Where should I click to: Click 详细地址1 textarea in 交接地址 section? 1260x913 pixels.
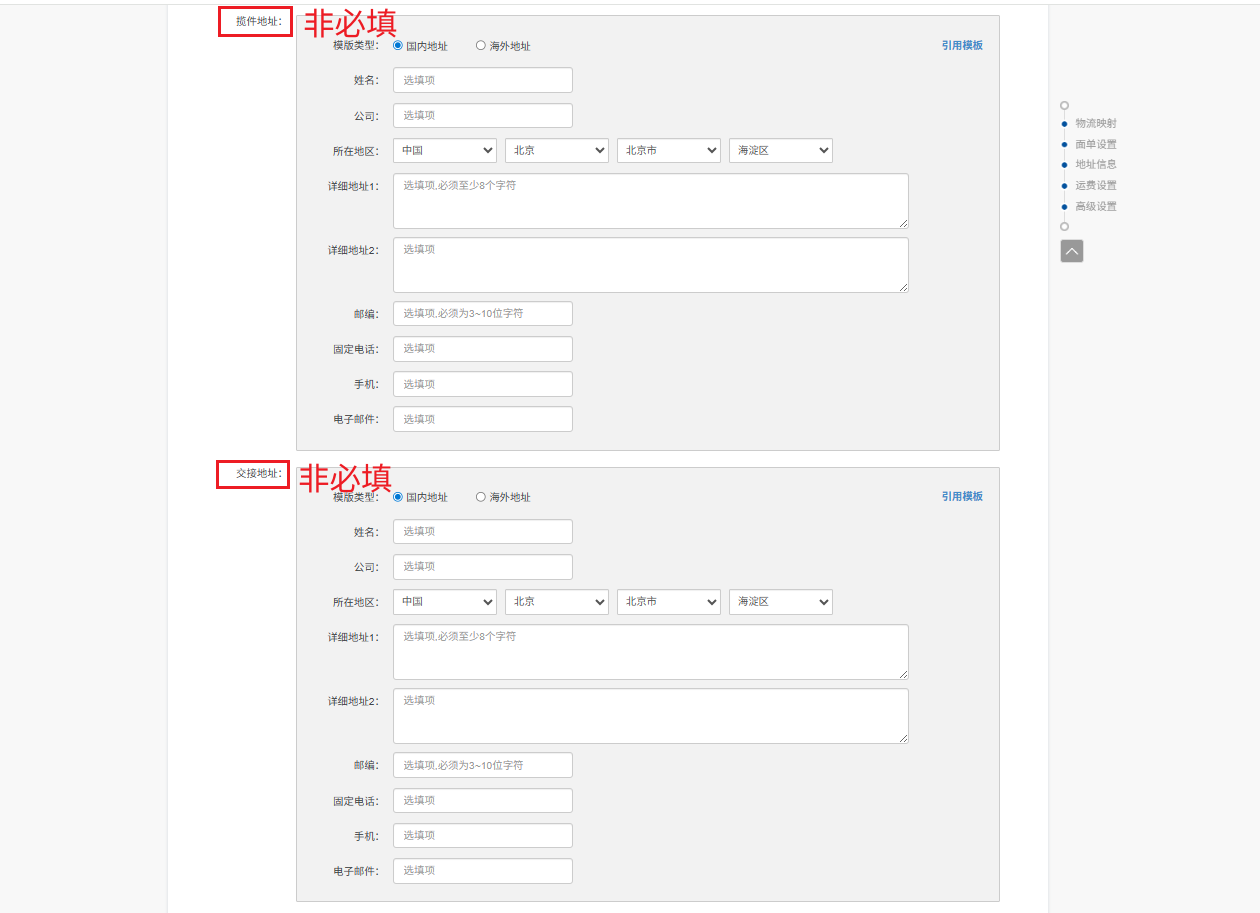click(x=651, y=652)
